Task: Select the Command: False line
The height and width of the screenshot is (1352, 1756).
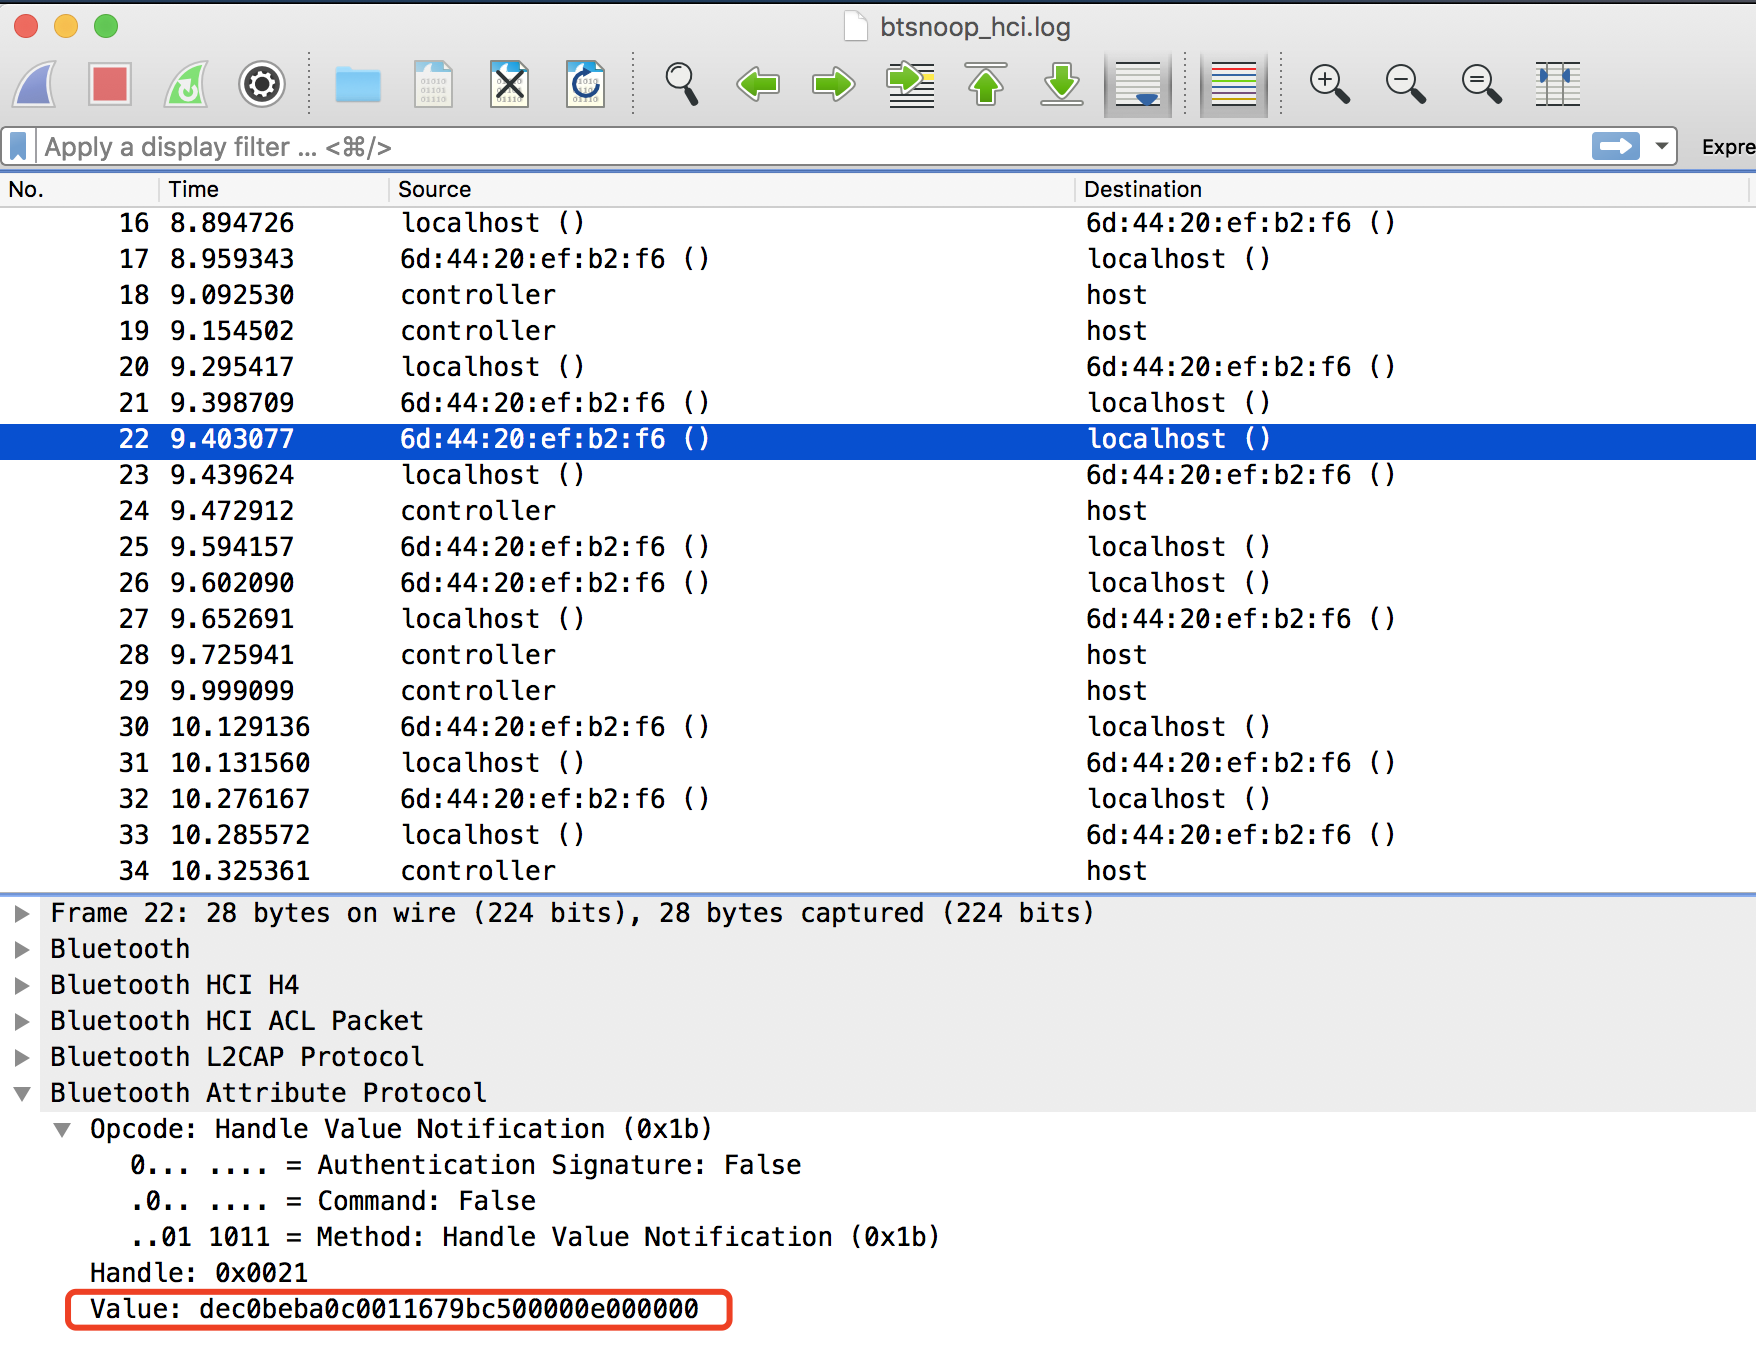Action: 333,1201
